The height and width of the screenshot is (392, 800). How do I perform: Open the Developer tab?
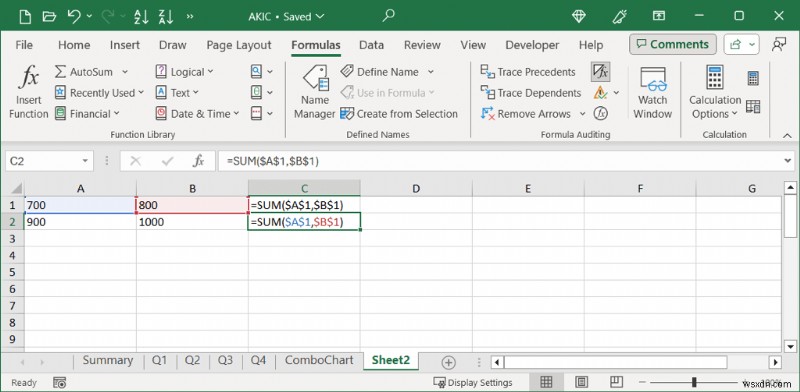533,45
